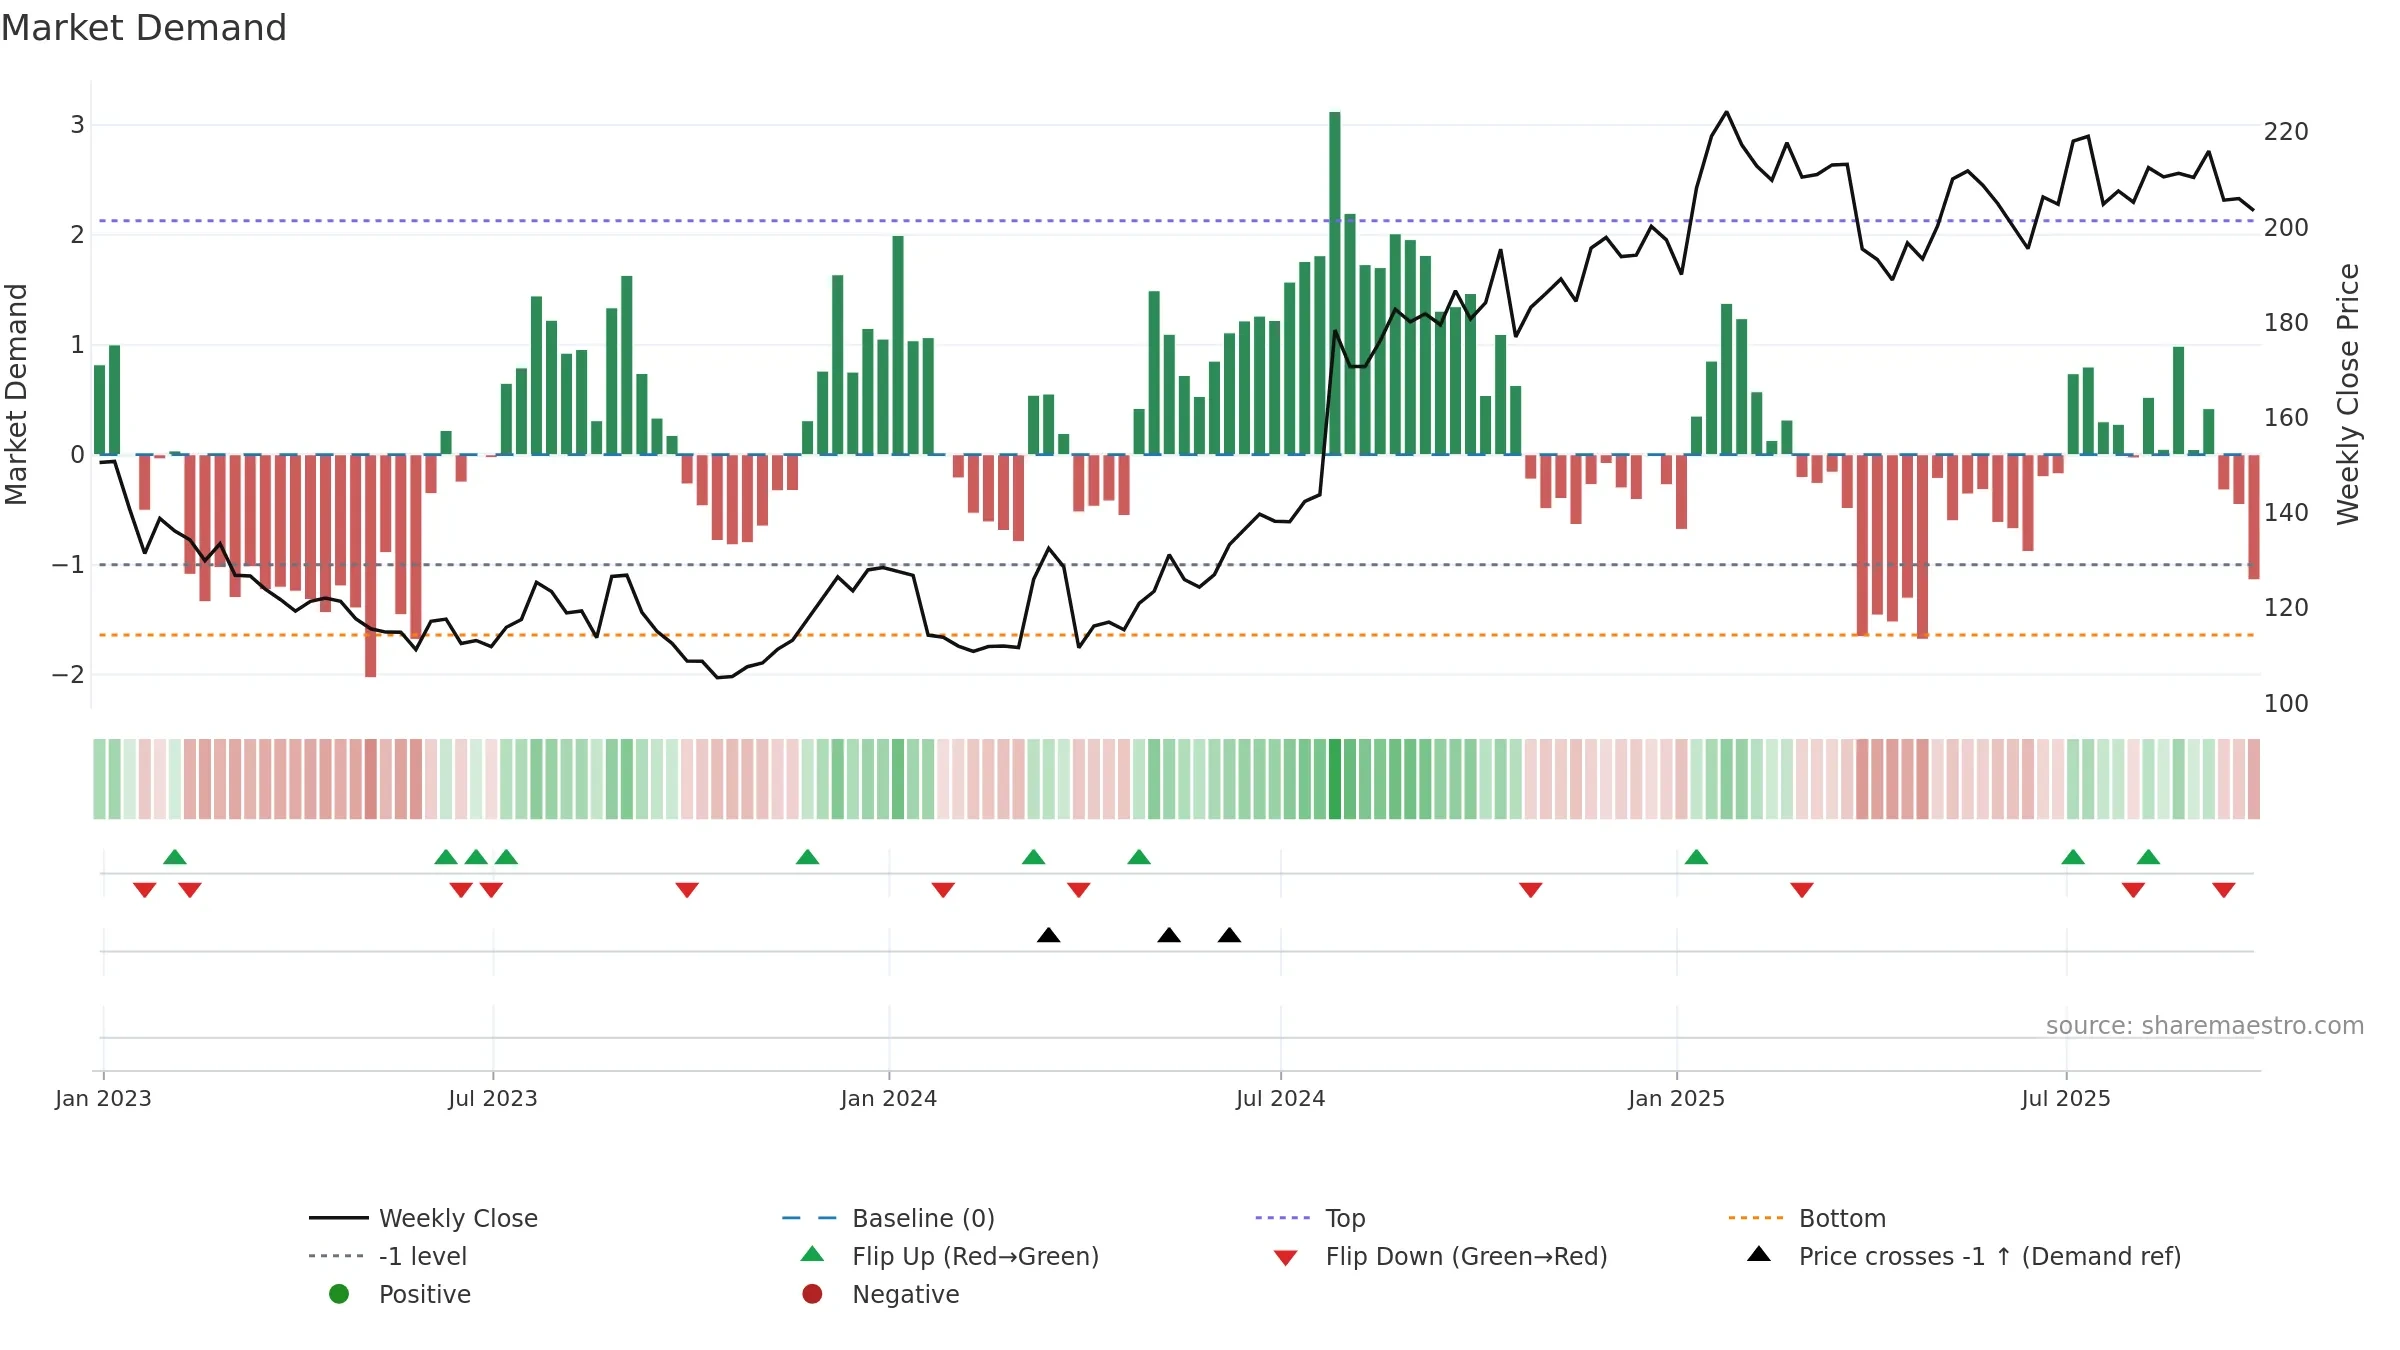Screen dimensions: 2400x1350
Task: Click the Baseline (0) legend dash marker
Action: 810,1218
